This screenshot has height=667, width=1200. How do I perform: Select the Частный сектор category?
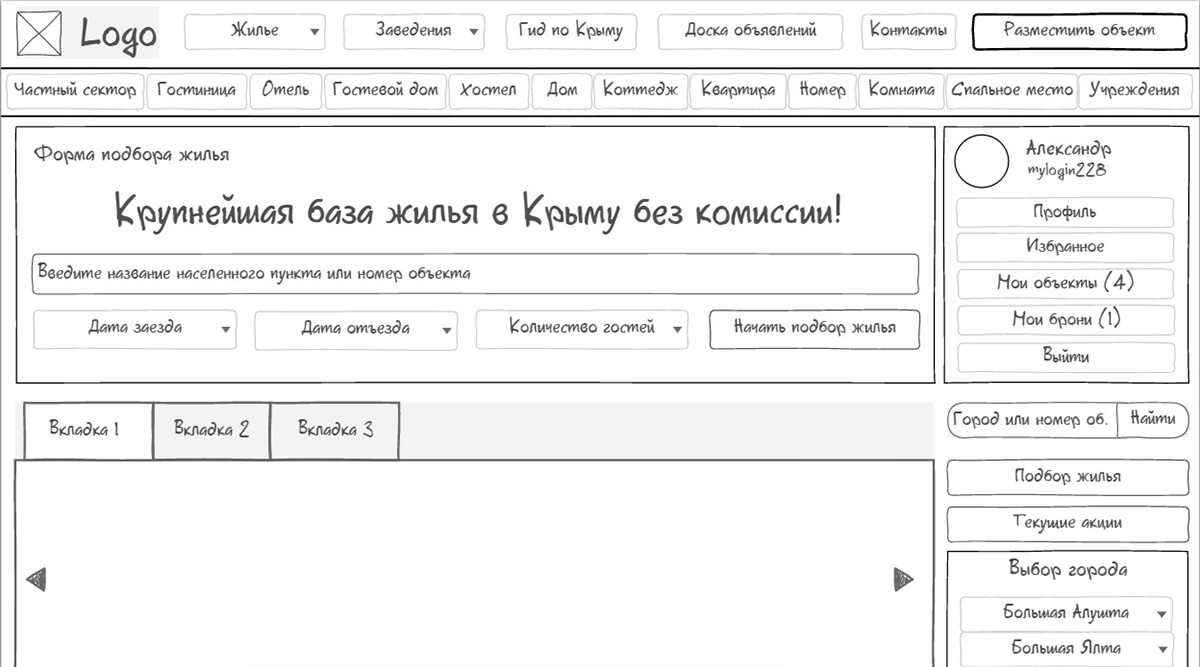pyautogui.click(x=75, y=91)
